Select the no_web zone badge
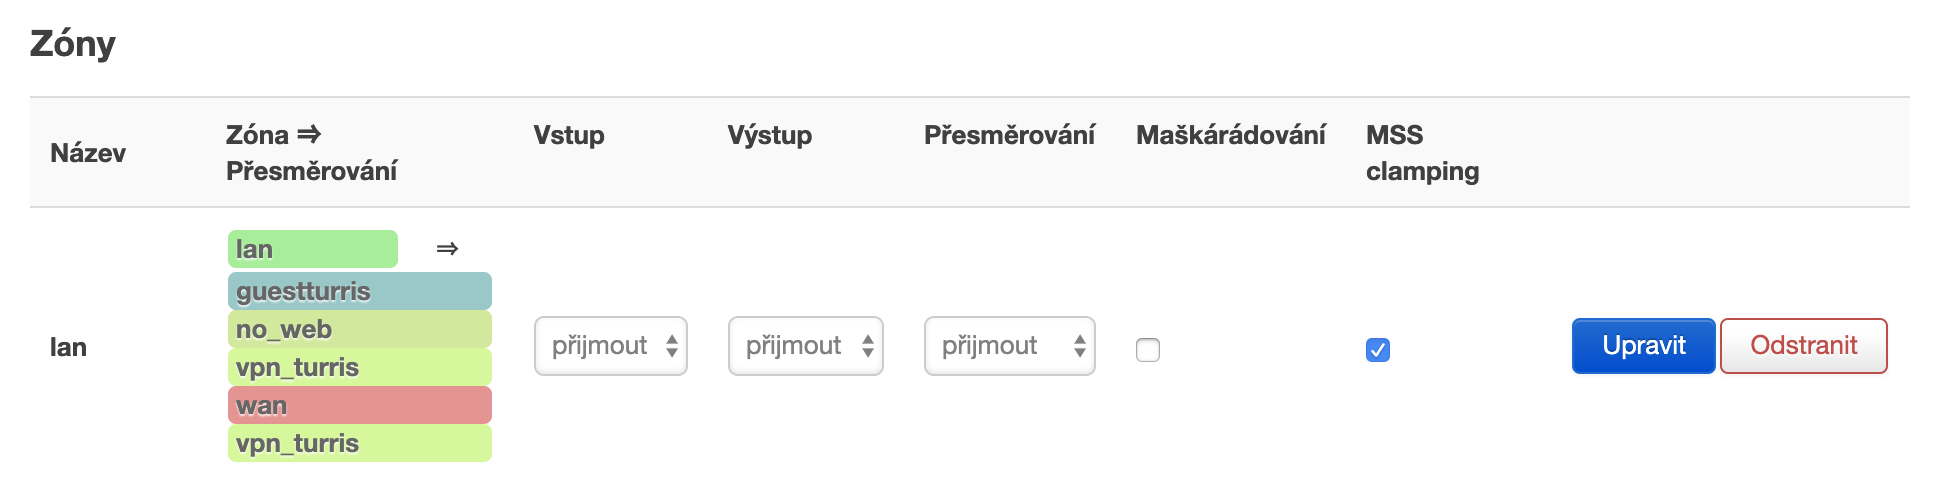Viewport: 1940px width, 480px height. pyautogui.click(x=359, y=329)
